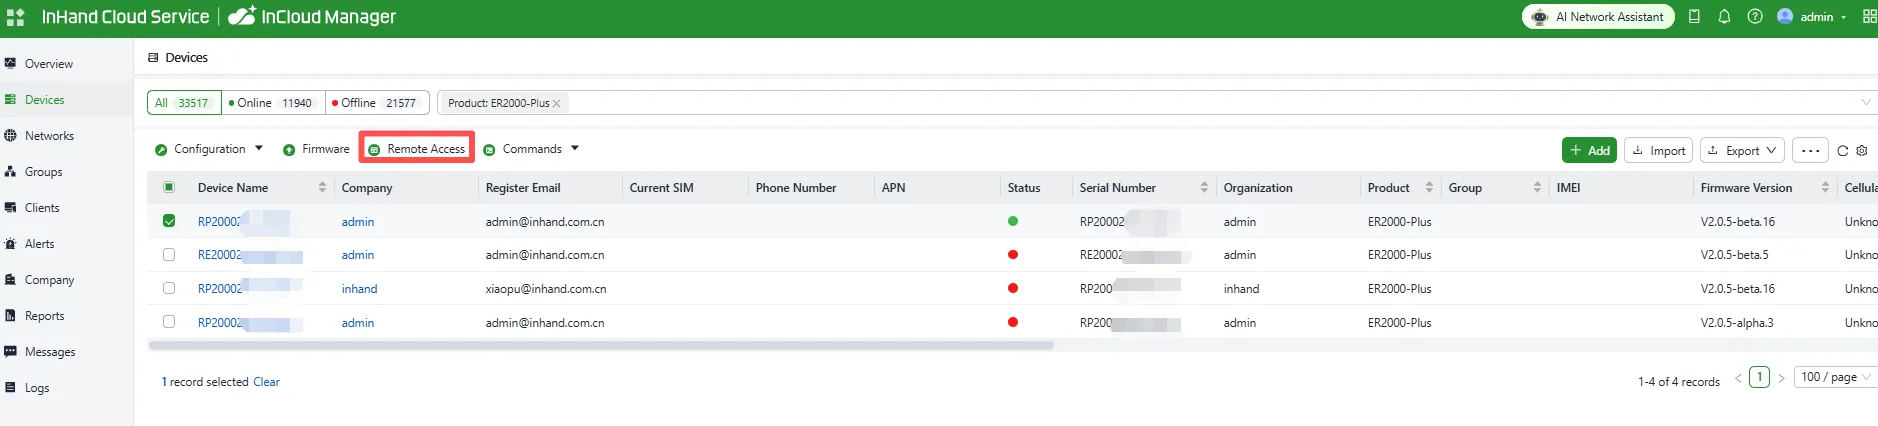The image size is (1878, 426).
Task: Open the Configuration dropdown
Action: [x=209, y=149]
